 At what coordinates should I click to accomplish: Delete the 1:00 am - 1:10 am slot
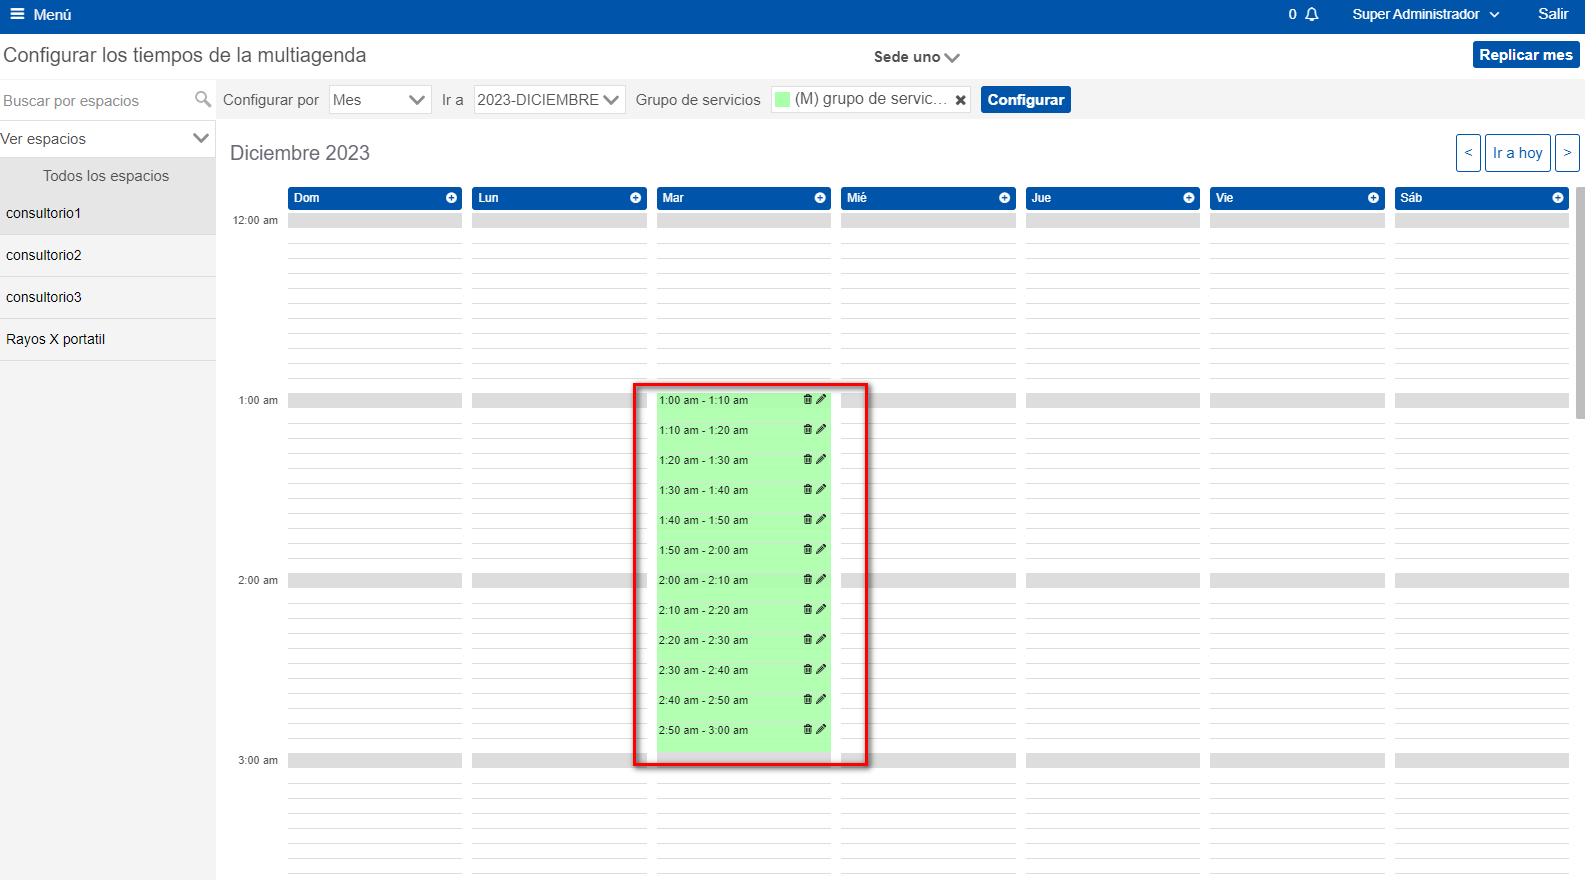pyautogui.click(x=808, y=399)
